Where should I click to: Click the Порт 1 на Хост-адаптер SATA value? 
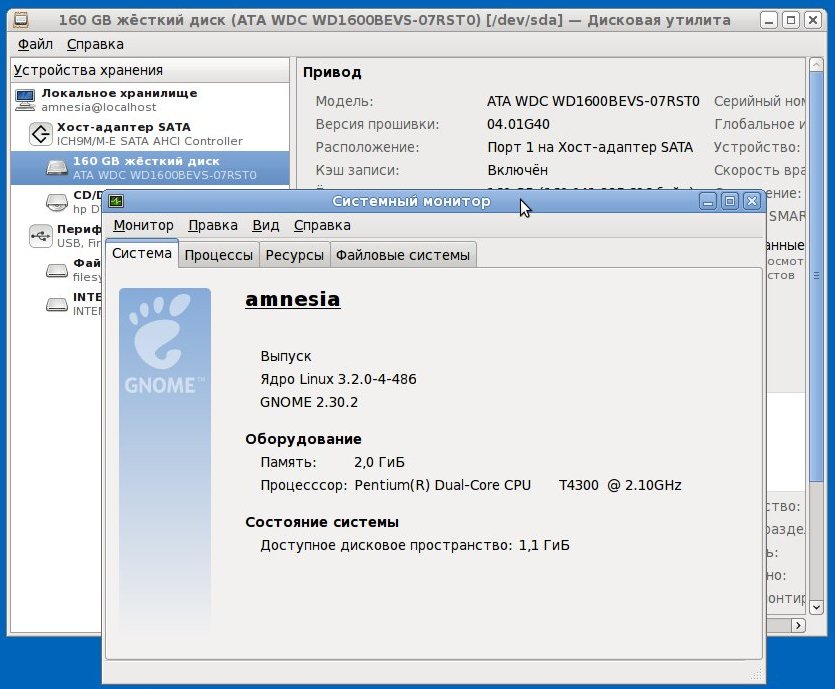coord(590,147)
